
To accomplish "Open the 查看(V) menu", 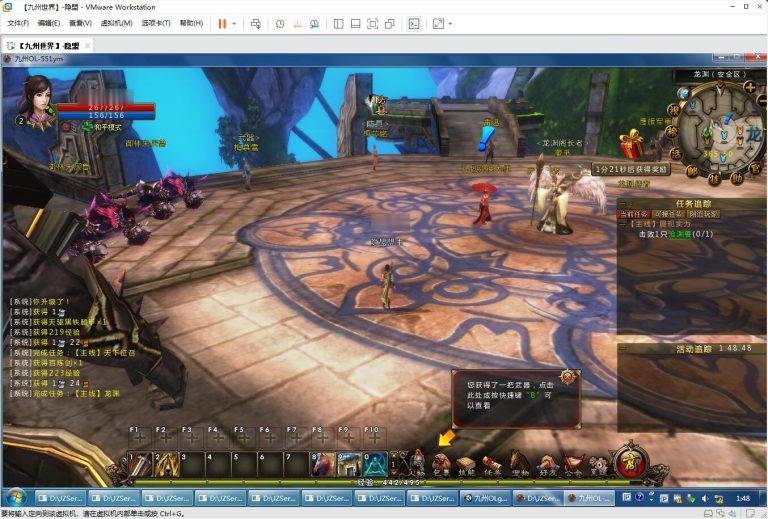I will pos(80,23).
